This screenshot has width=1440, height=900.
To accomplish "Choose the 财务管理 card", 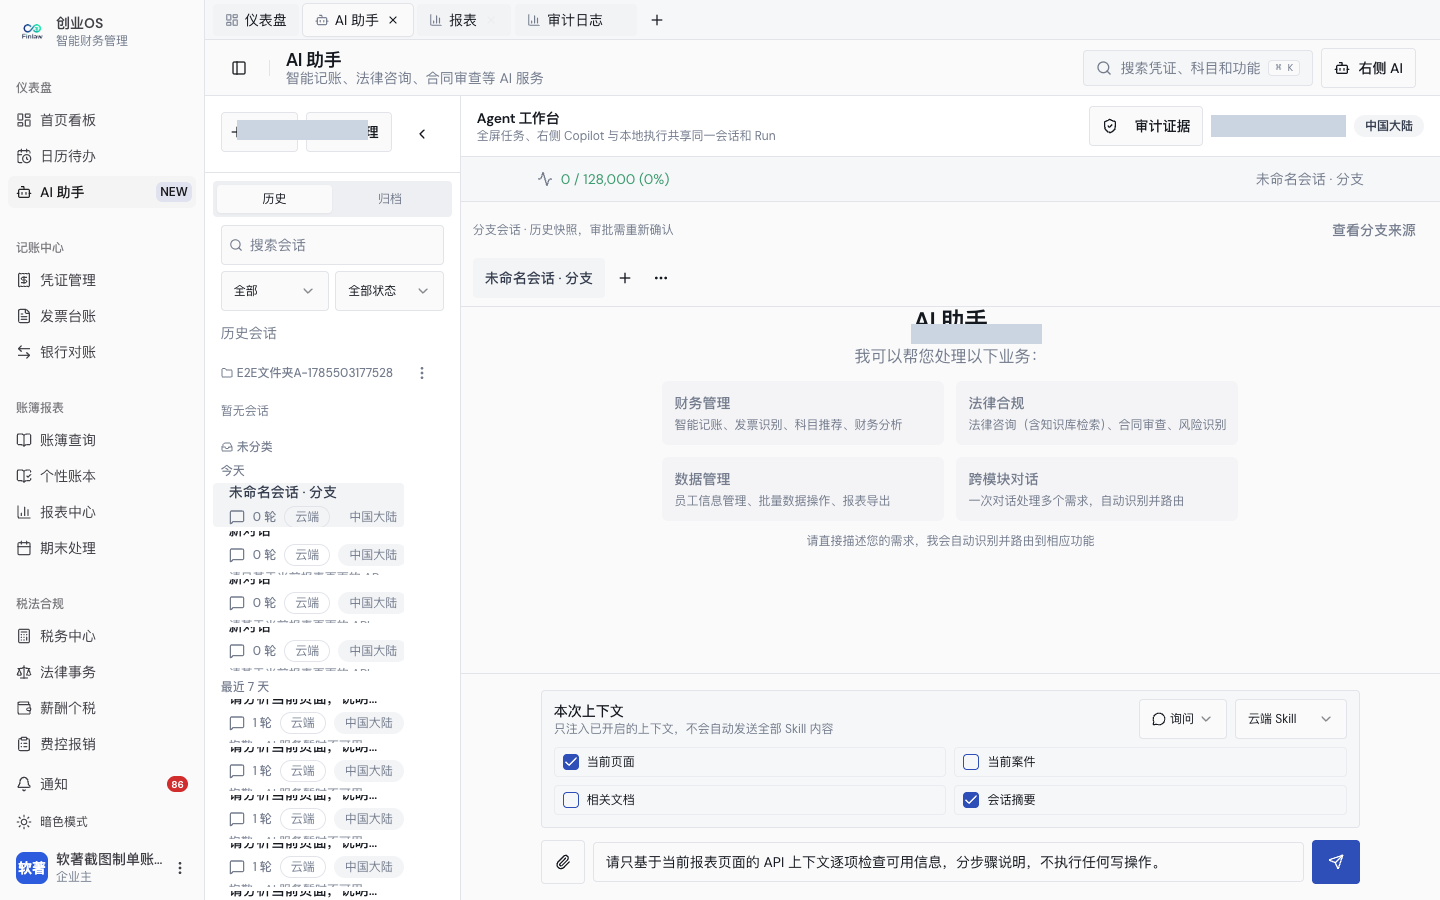I will (803, 413).
